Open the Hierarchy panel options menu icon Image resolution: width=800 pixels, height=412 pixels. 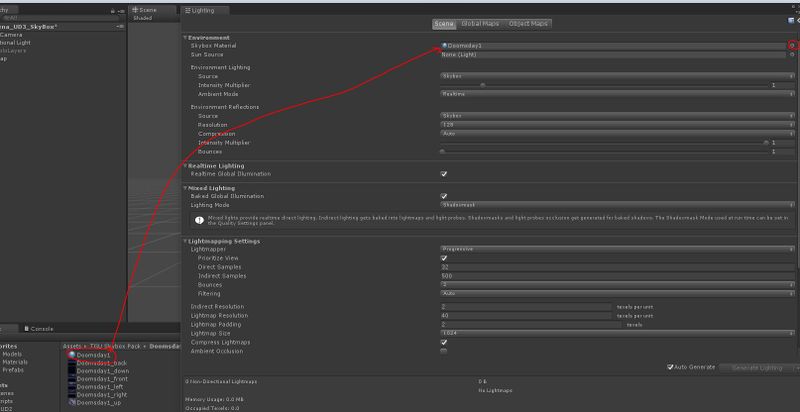click(121, 11)
